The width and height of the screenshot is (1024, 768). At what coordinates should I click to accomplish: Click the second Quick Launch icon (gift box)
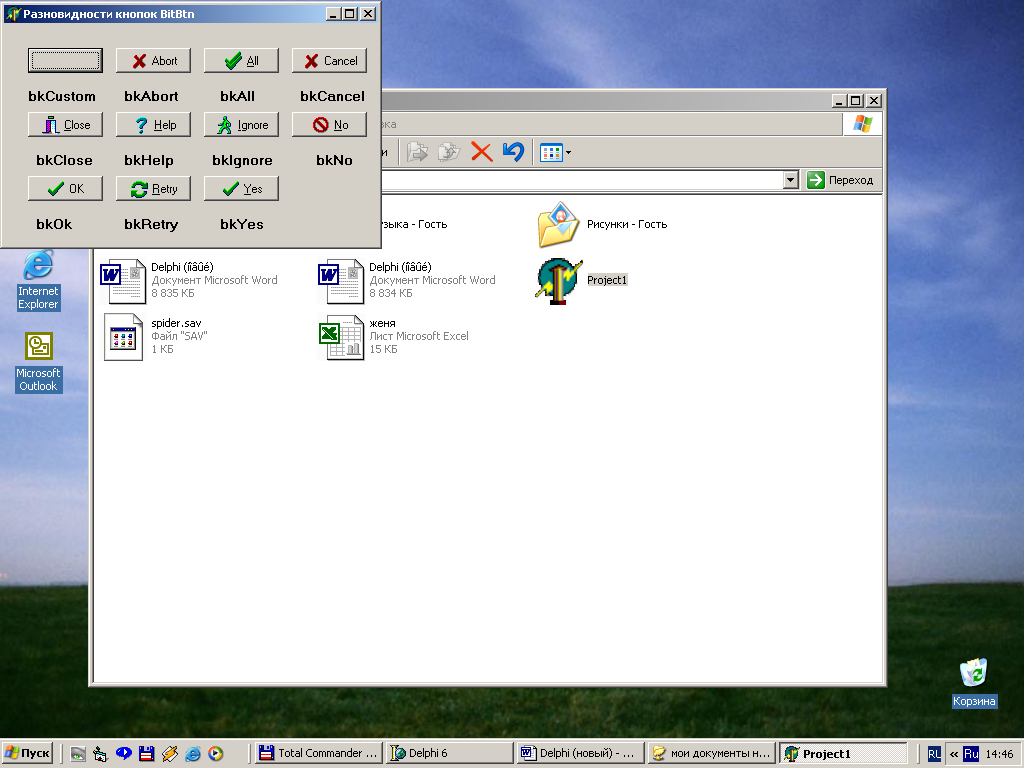click(100, 754)
